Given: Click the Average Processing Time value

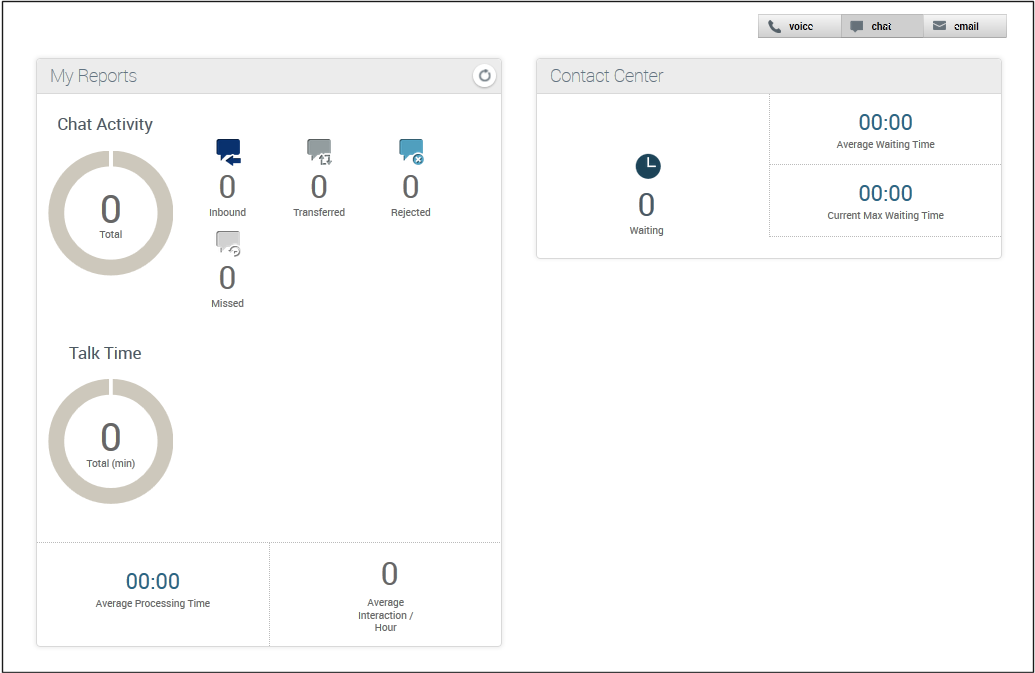Looking at the screenshot, I should pos(153,581).
